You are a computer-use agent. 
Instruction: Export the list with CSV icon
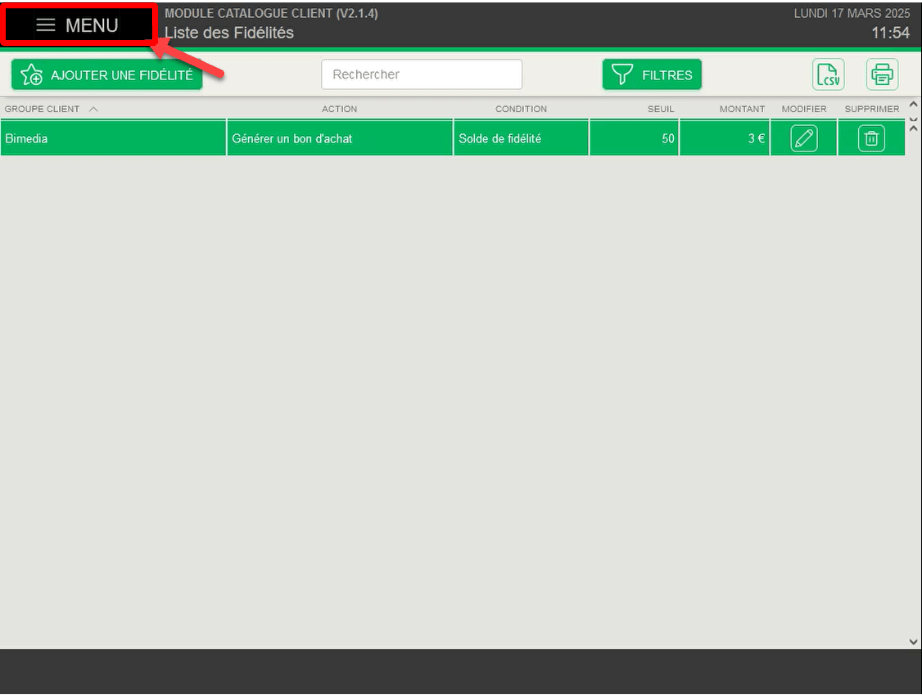pyautogui.click(x=828, y=75)
